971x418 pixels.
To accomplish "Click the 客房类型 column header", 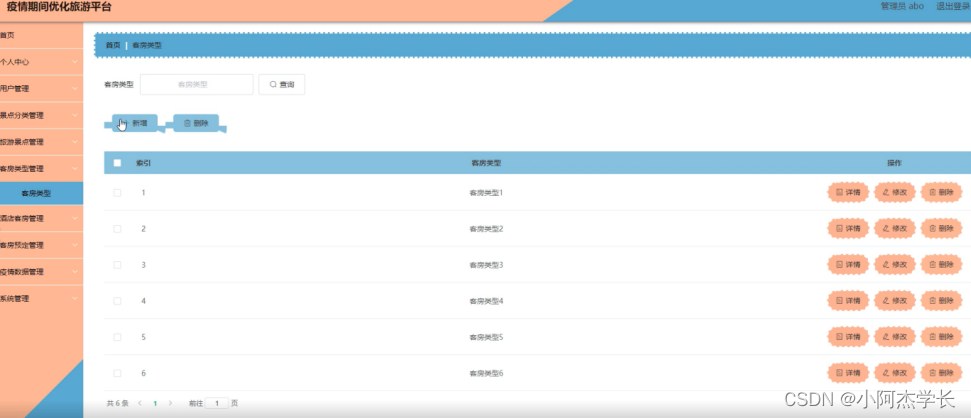I will (486, 163).
